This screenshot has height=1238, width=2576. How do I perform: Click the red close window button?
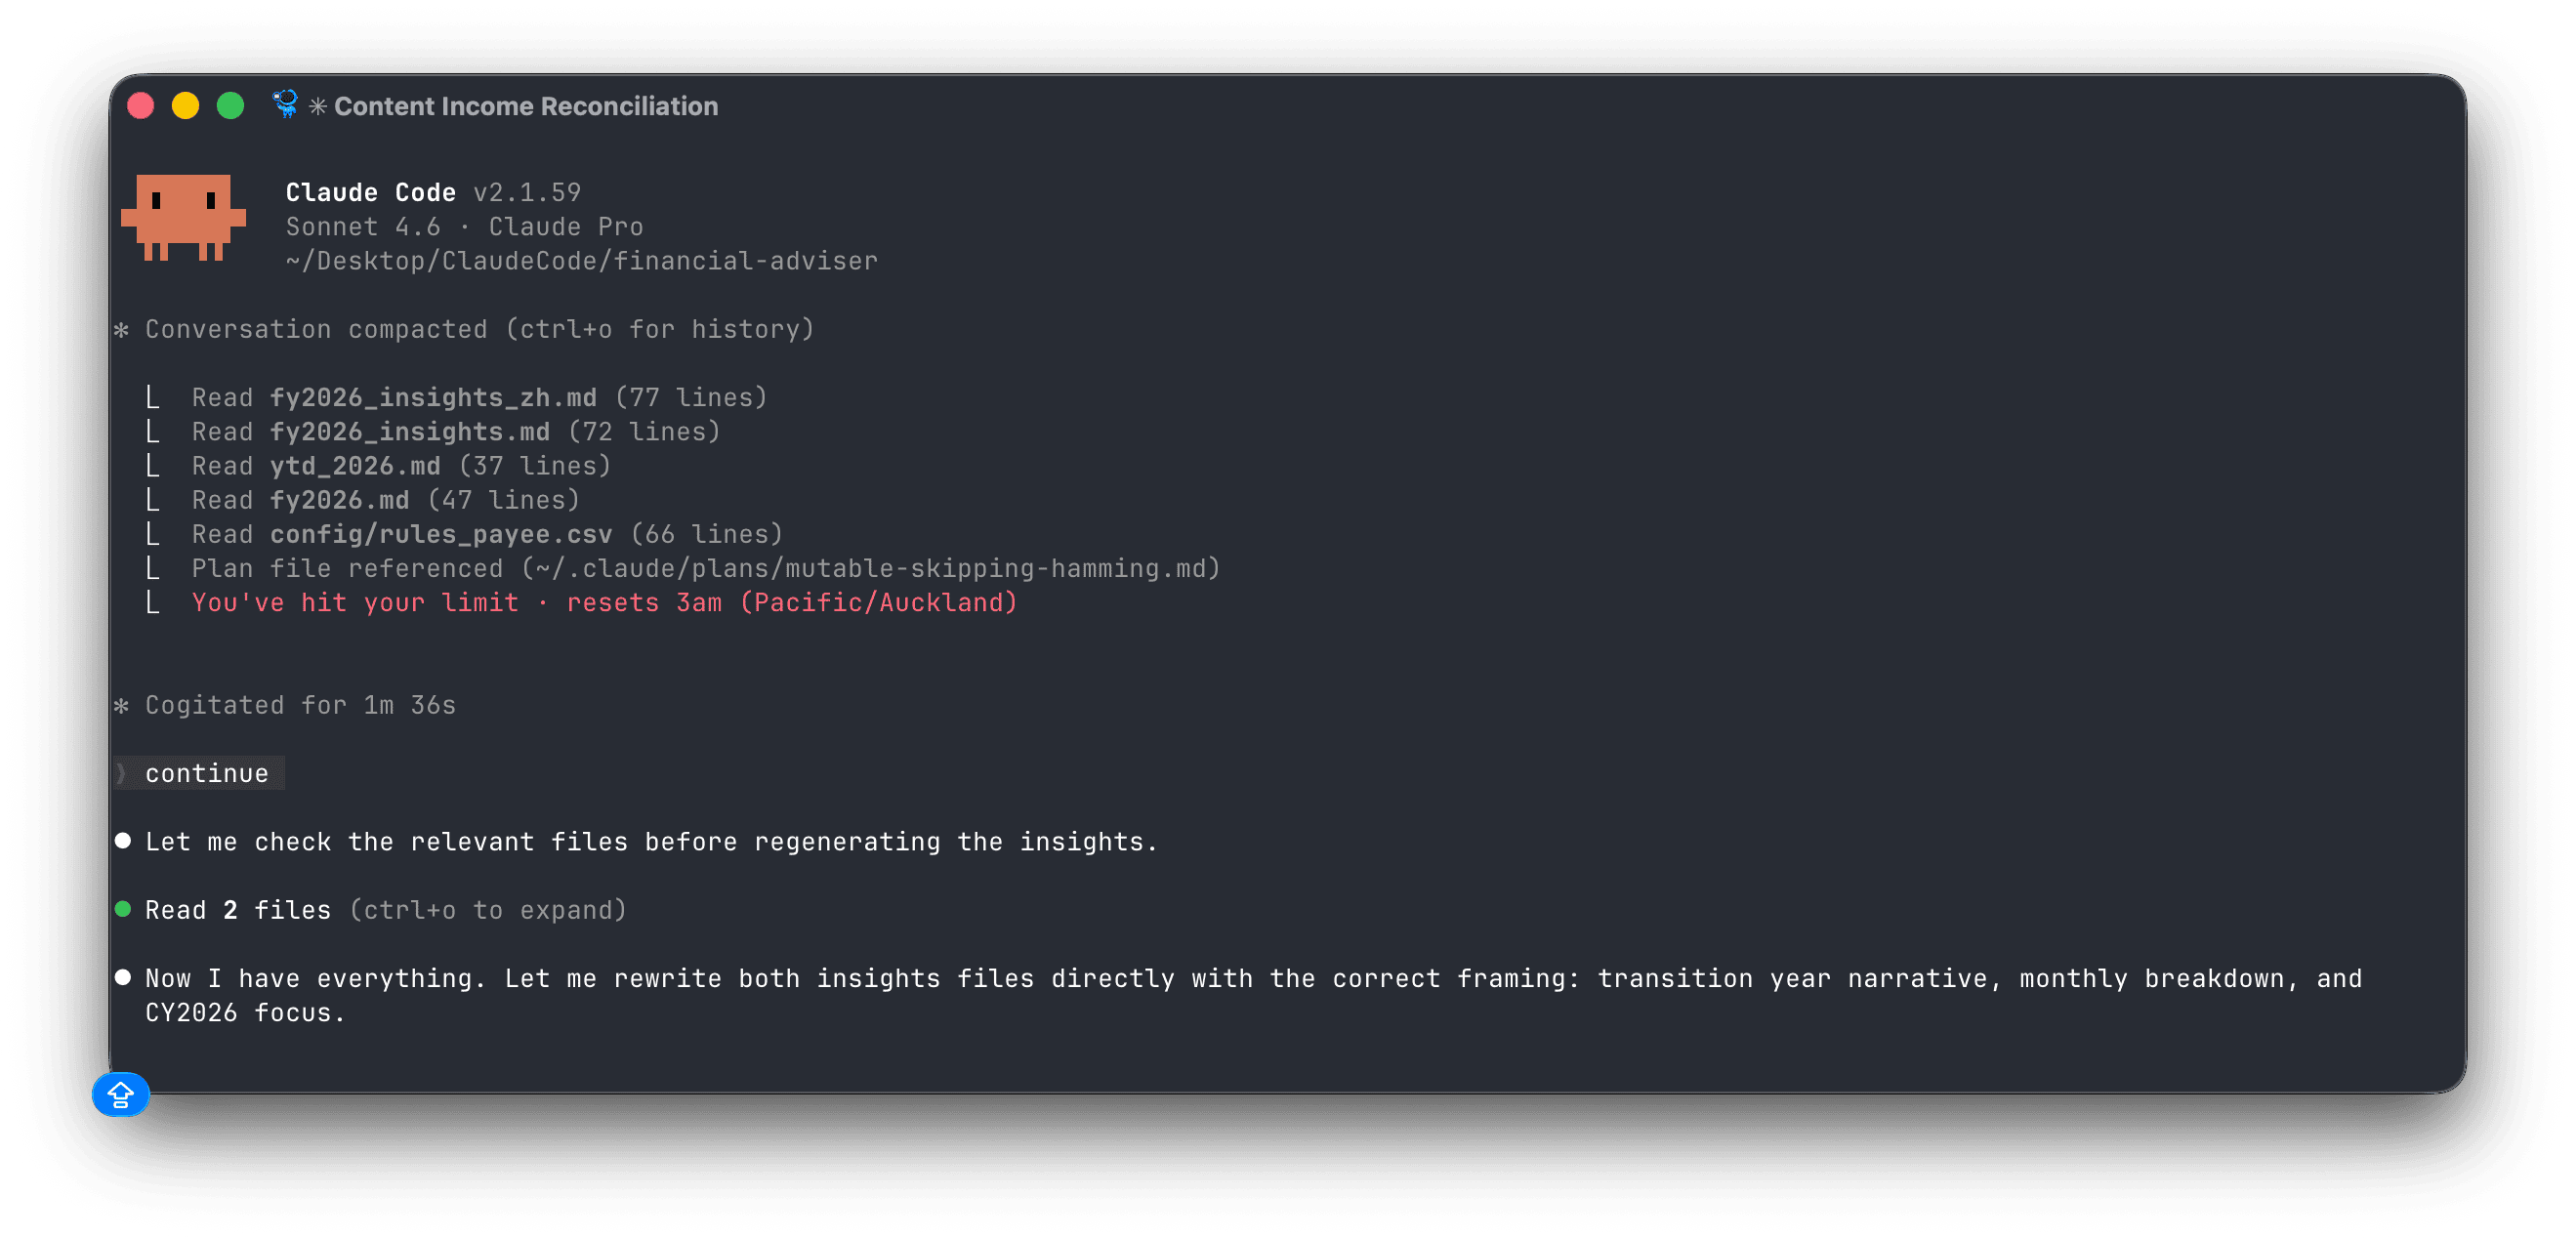[x=141, y=106]
